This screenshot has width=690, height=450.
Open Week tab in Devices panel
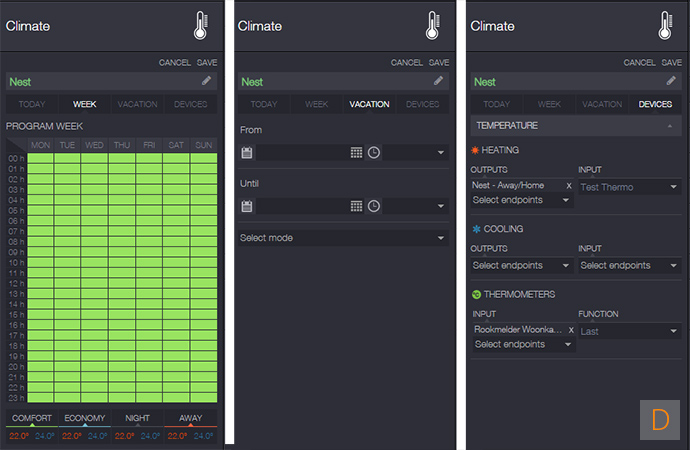(x=549, y=104)
